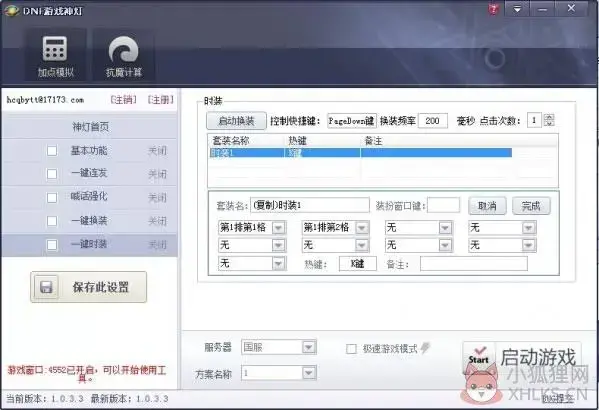The height and width of the screenshot is (410, 599).
Task: Open the 第1排第1格 slot dropdown
Action: click(278, 228)
